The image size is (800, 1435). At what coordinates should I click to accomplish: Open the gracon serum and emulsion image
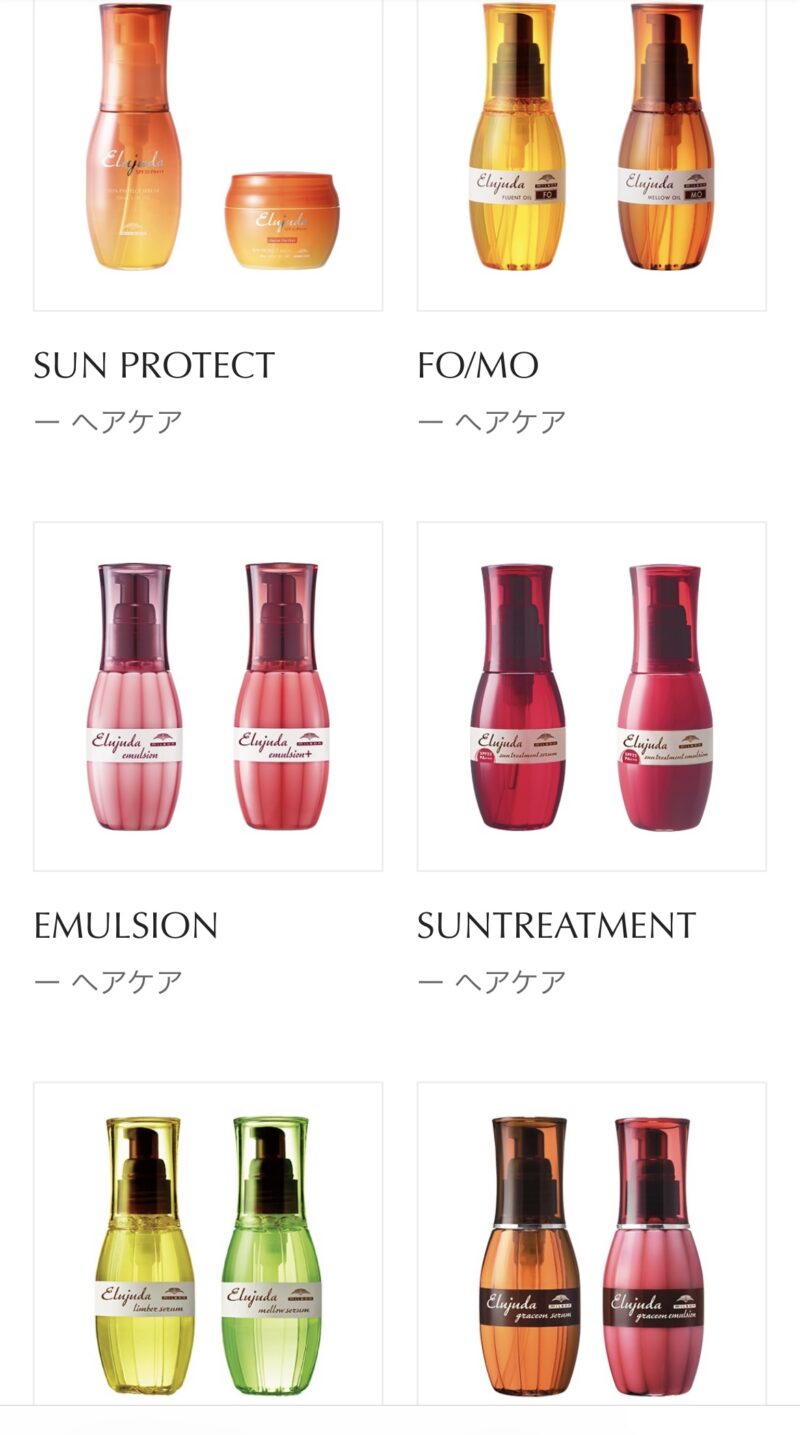592,1243
